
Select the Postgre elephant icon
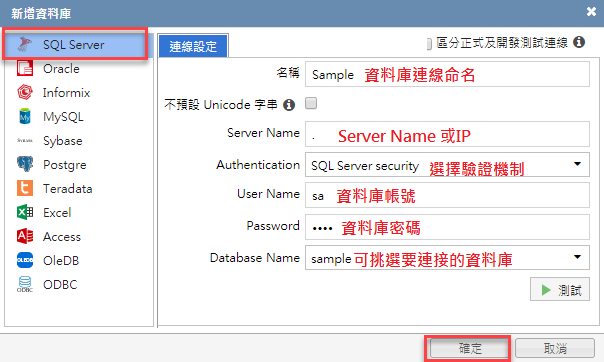point(25,164)
